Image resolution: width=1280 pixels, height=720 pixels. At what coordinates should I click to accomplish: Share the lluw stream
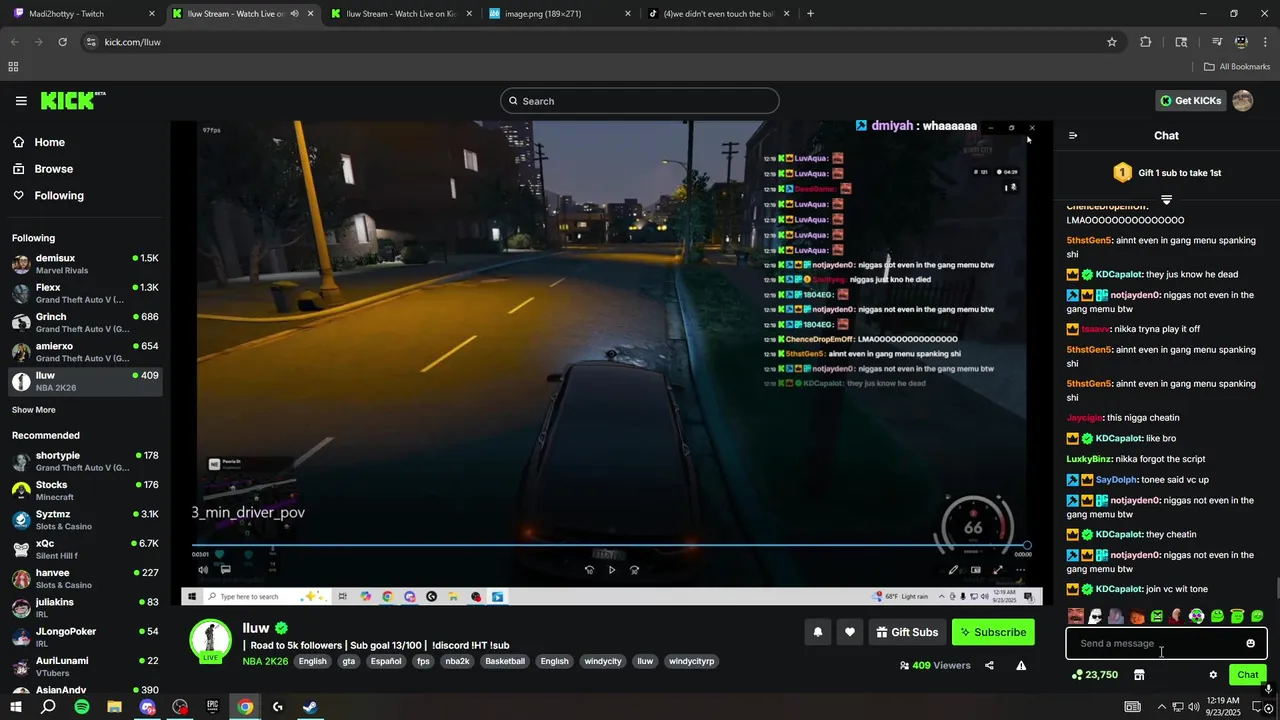pyautogui.click(x=989, y=666)
